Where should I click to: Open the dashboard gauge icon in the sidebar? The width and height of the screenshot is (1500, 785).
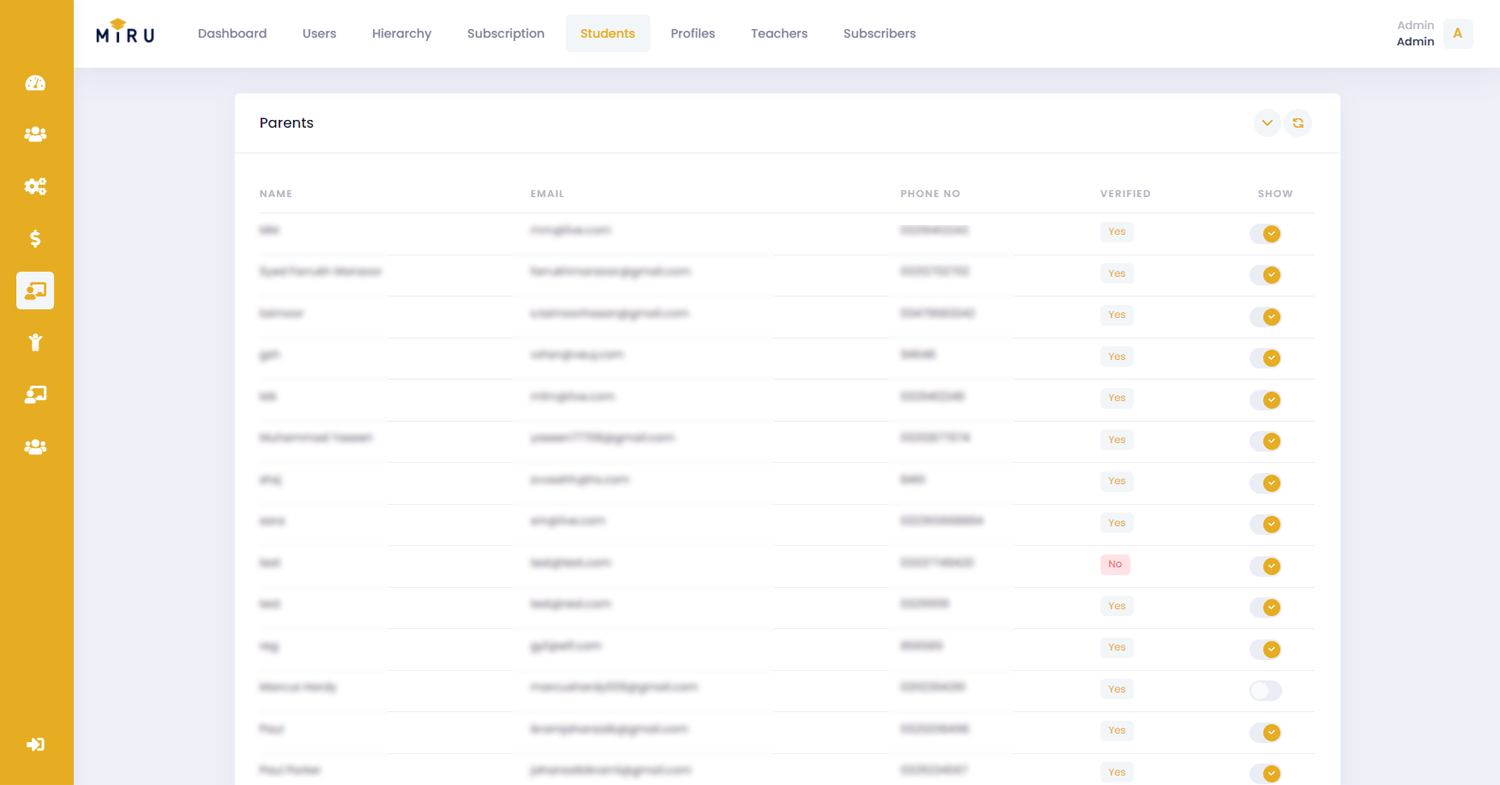tap(35, 83)
